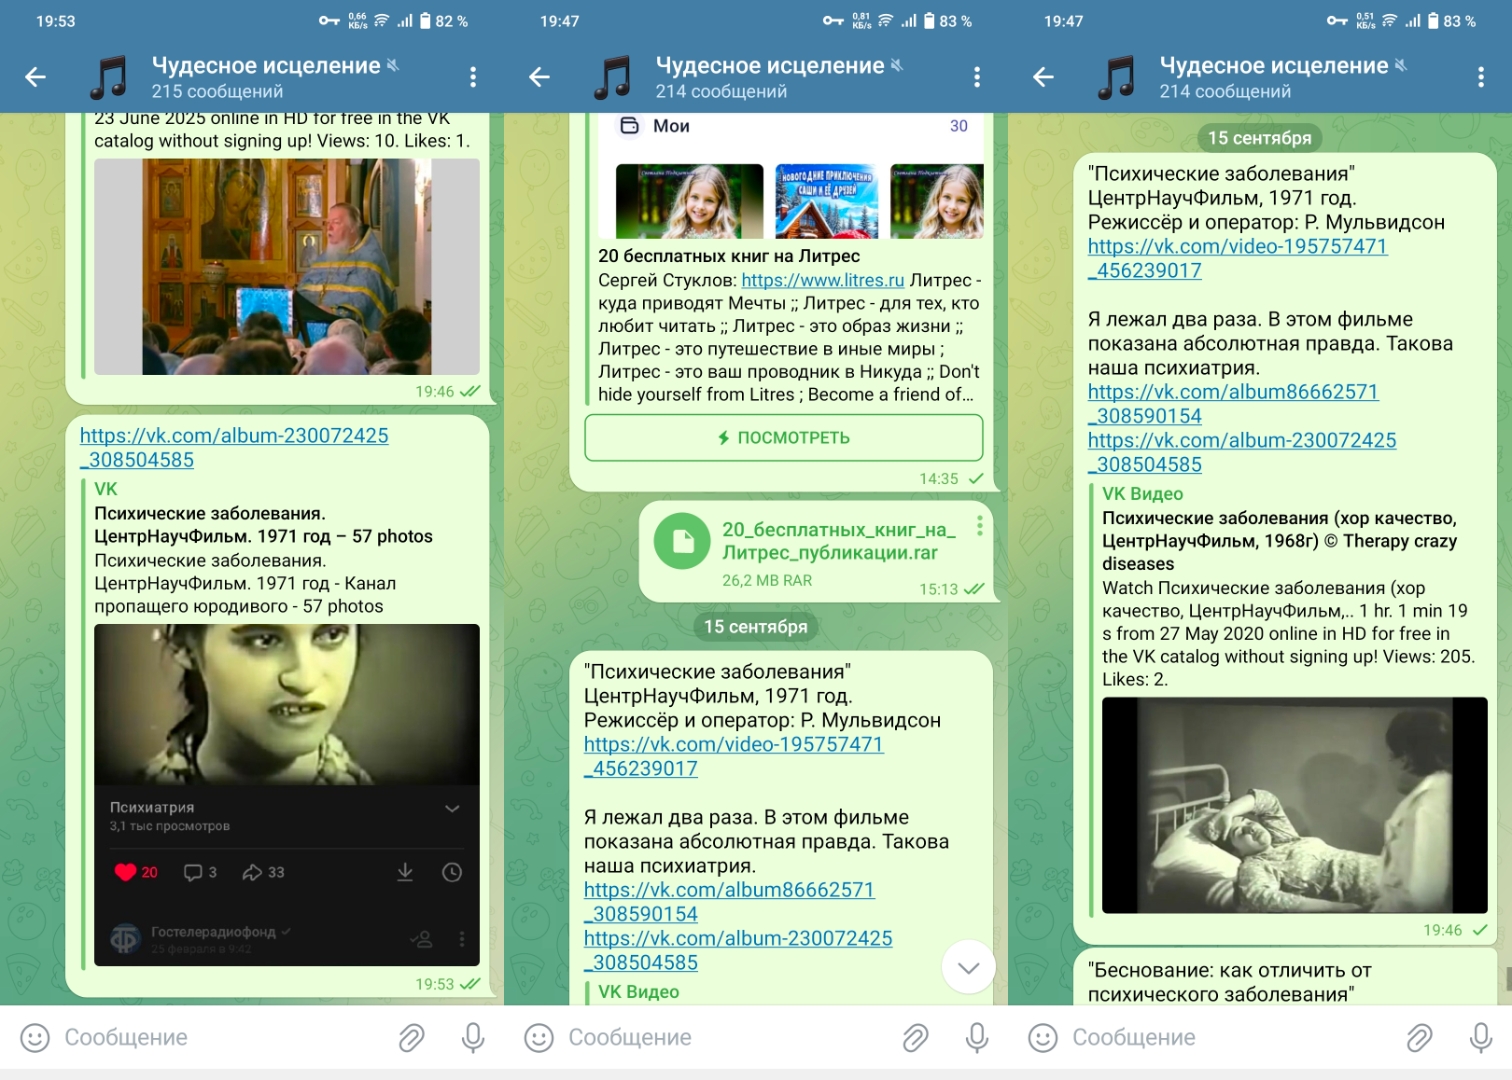Tap scroll-to-bottom chevron button in middle chat

click(968, 967)
